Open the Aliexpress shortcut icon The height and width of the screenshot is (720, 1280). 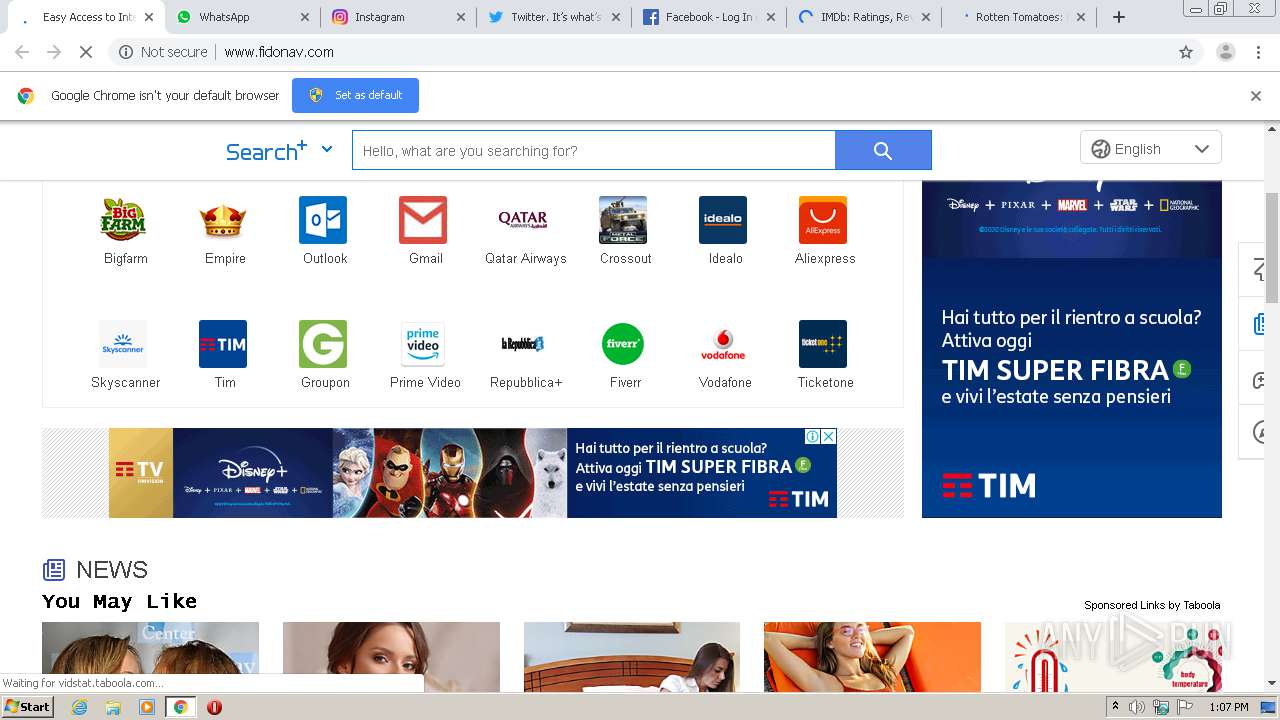[x=823, y=220]
